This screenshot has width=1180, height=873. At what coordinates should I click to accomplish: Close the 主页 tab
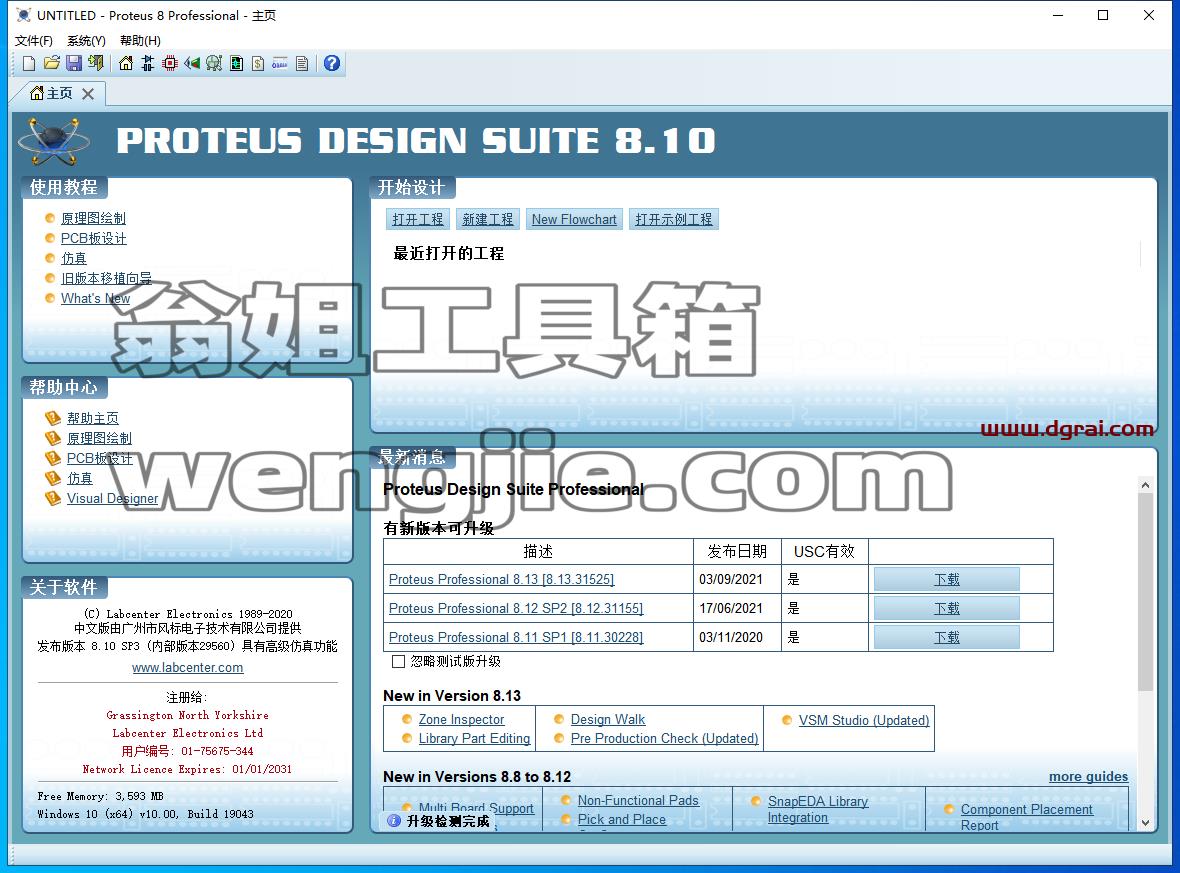(x=88, y=93)
